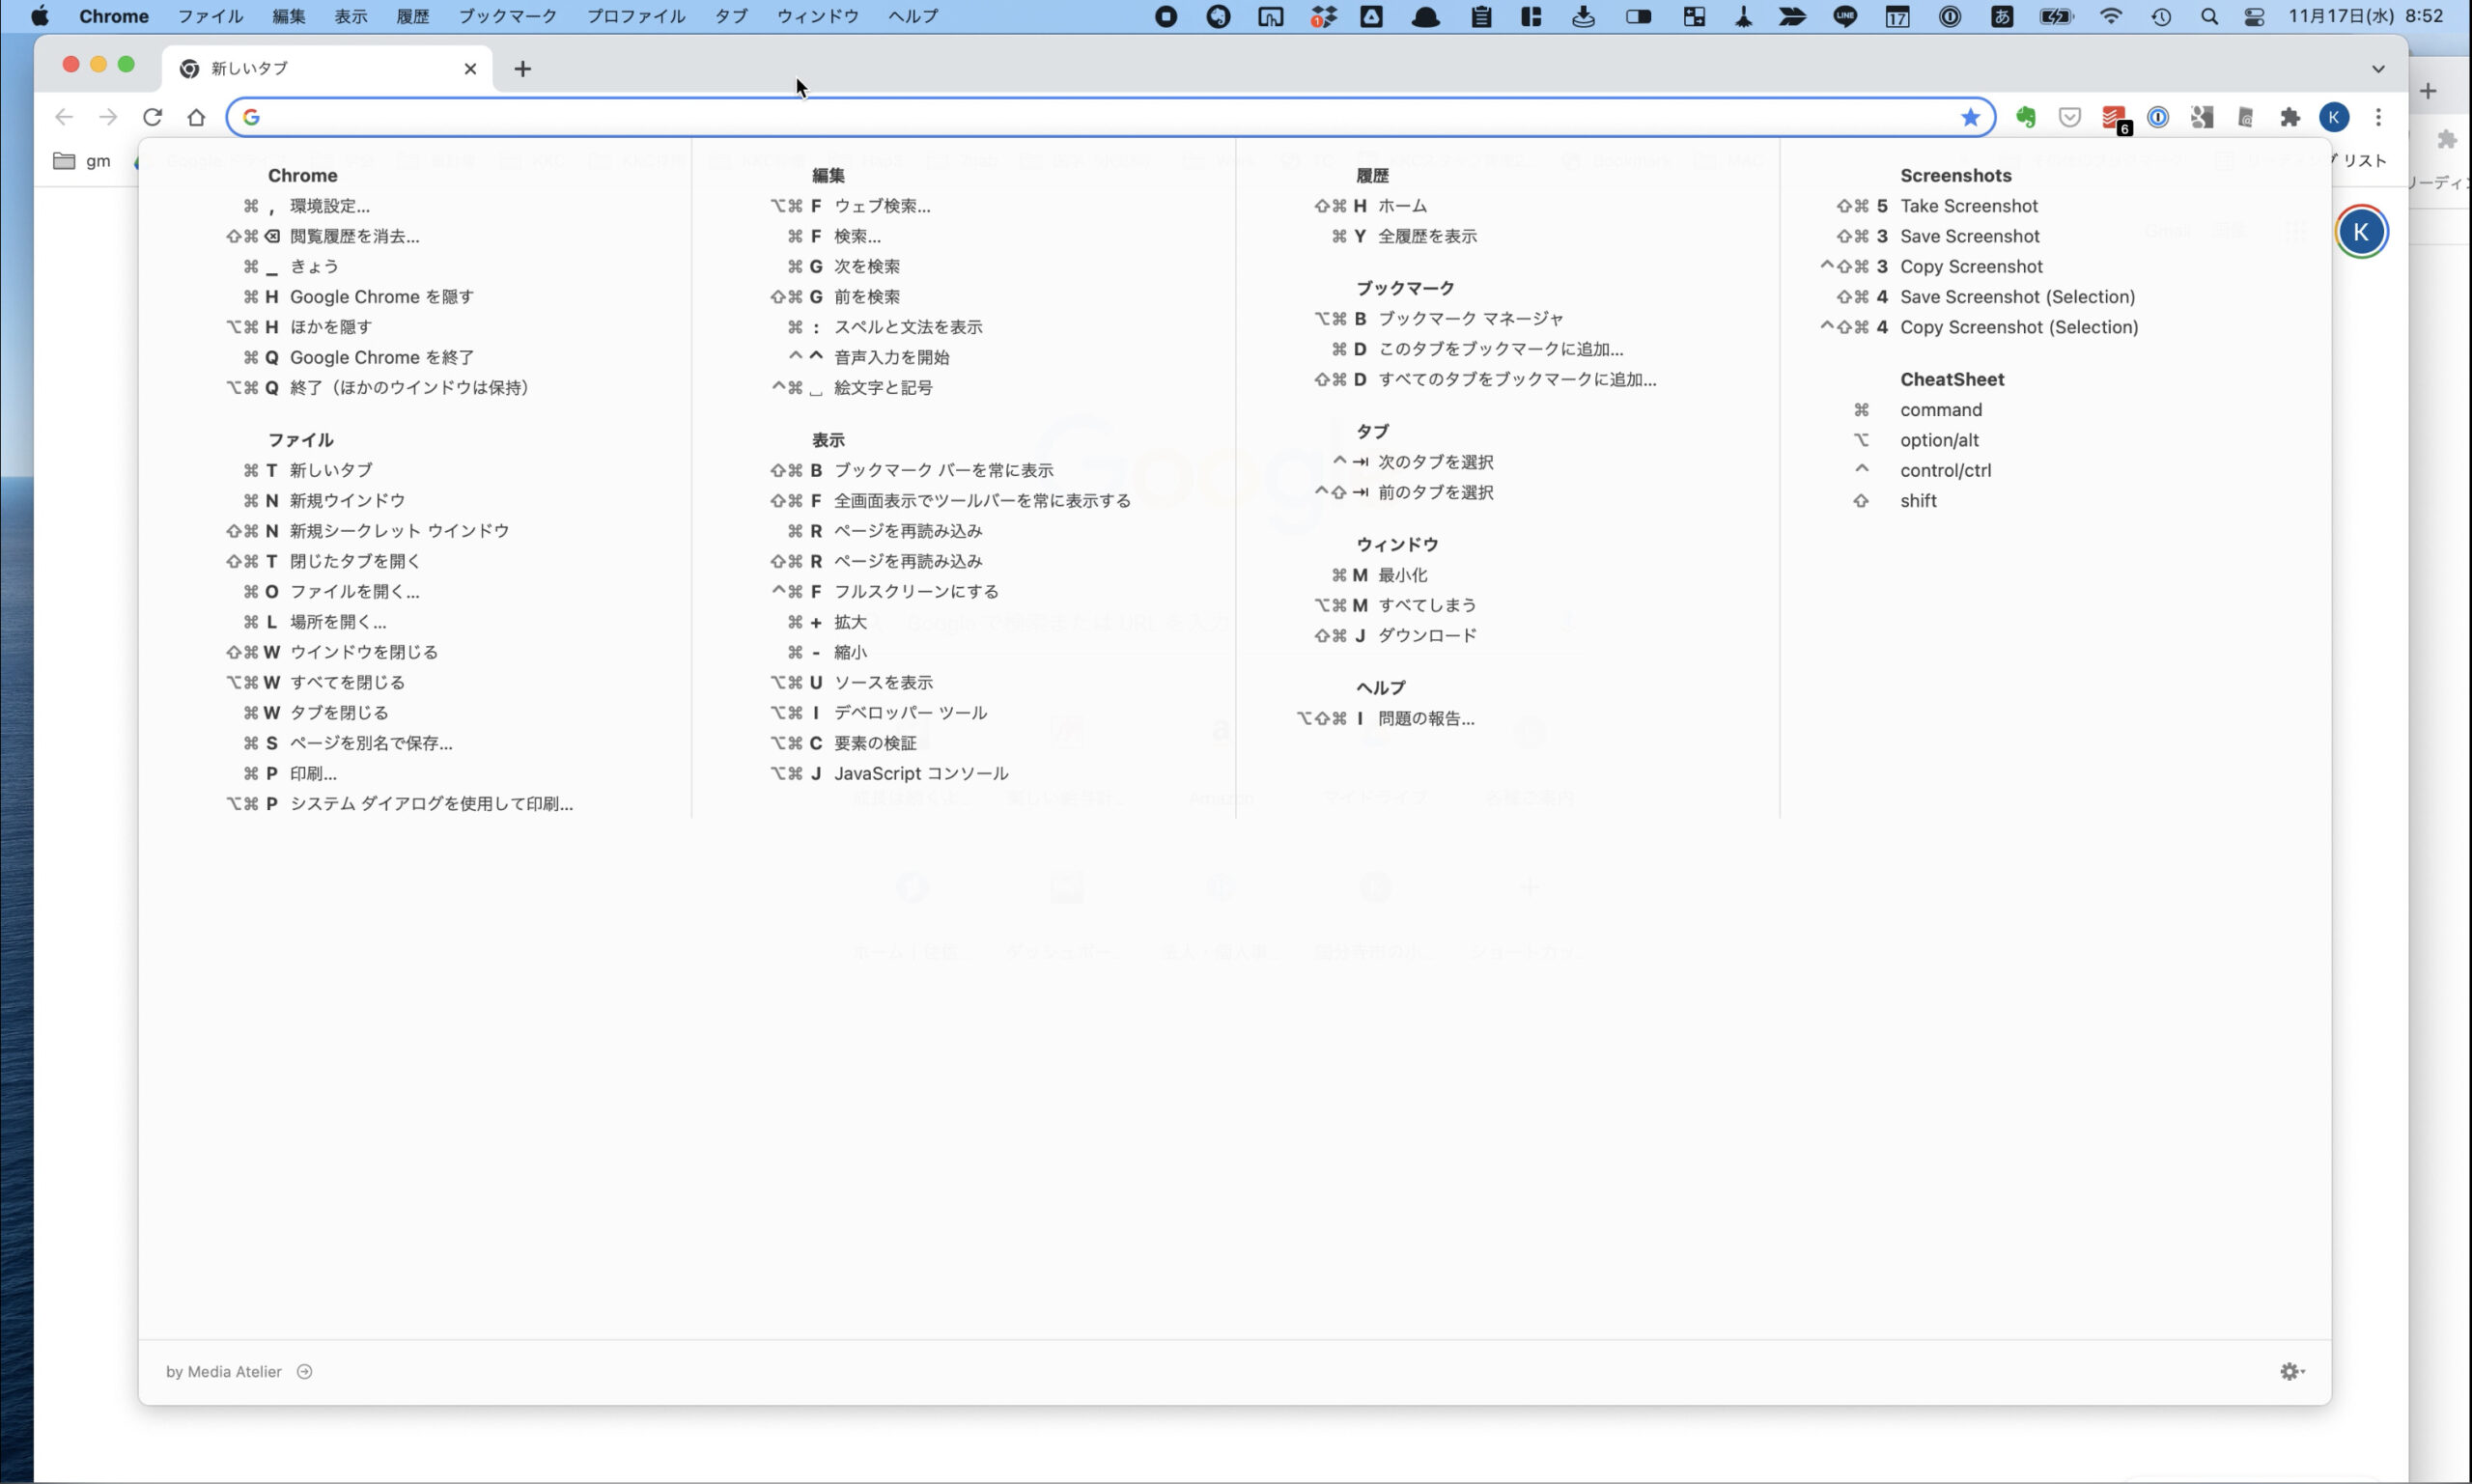Select the 新しいタブ browser tab
The image size is (2472, 1484).
coord(326,68)
